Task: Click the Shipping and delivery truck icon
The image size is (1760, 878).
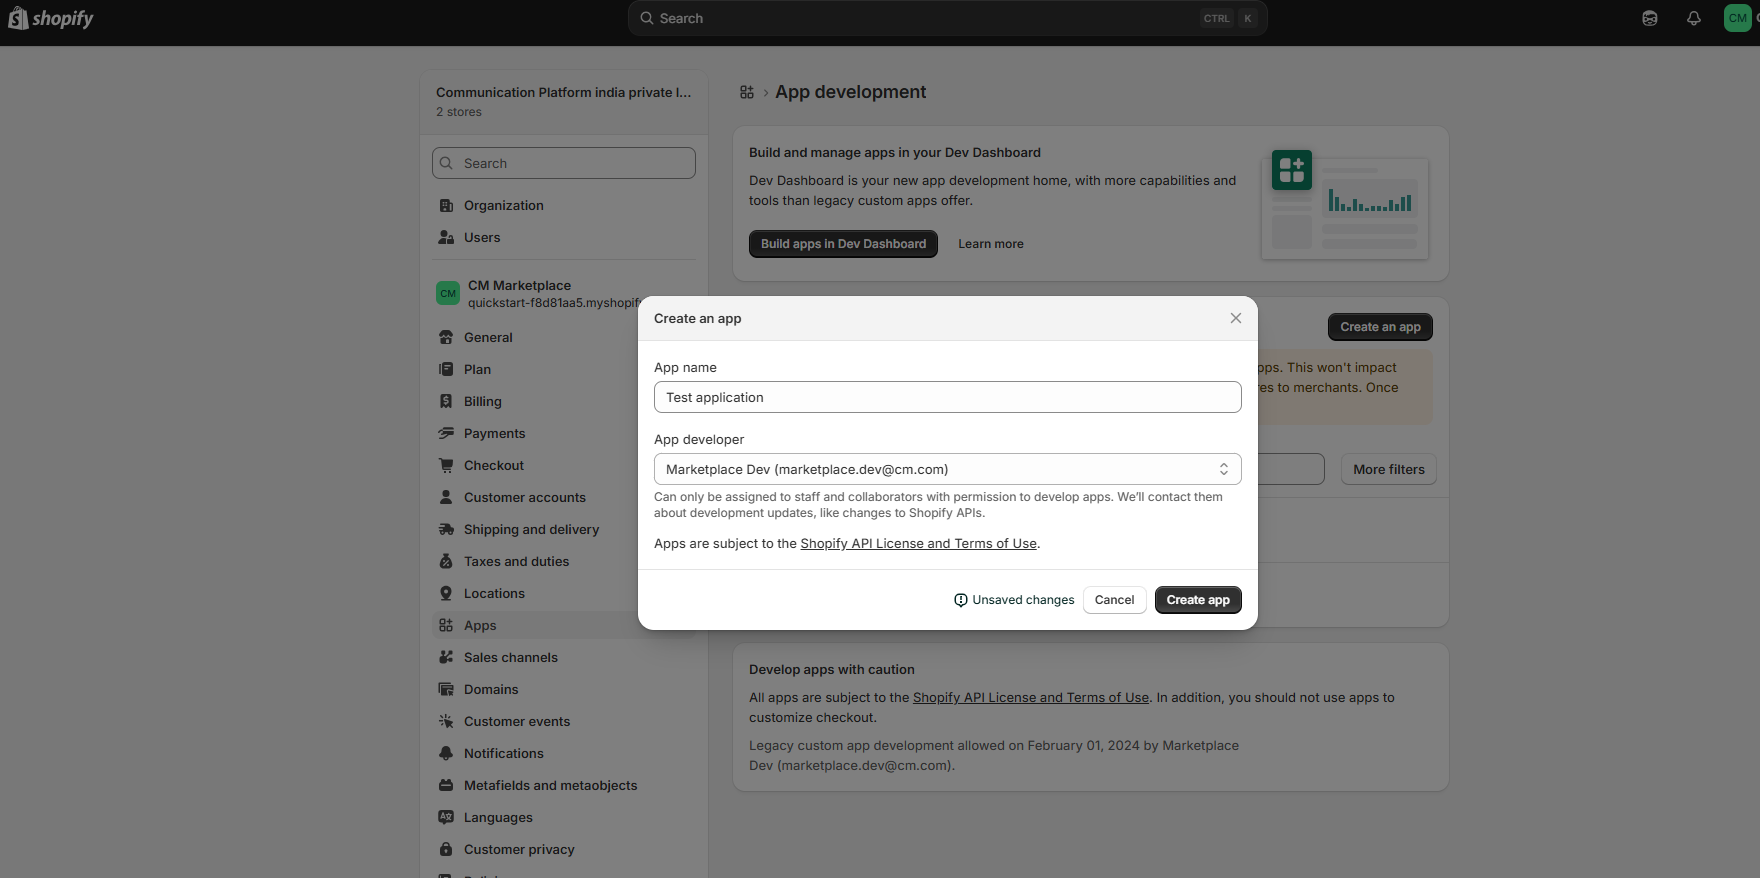Action: [x=446, y=529]
